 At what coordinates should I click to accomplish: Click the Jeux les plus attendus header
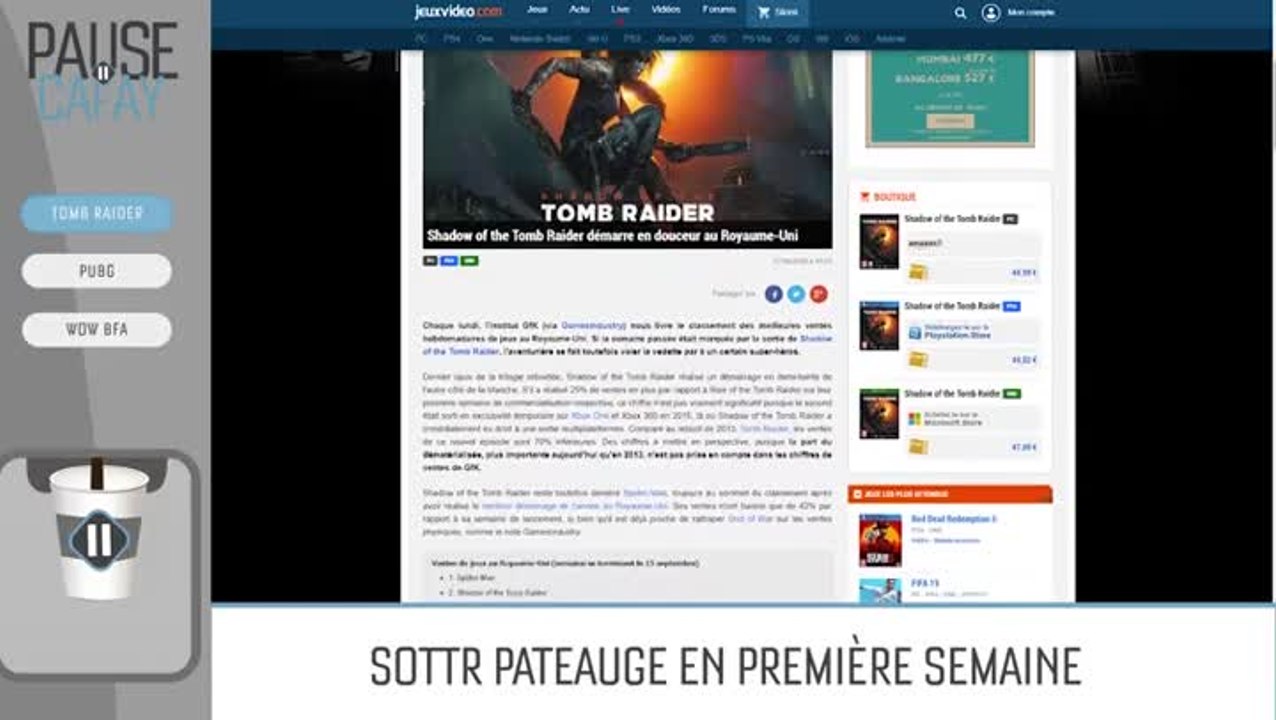click(x=950, y=494)
